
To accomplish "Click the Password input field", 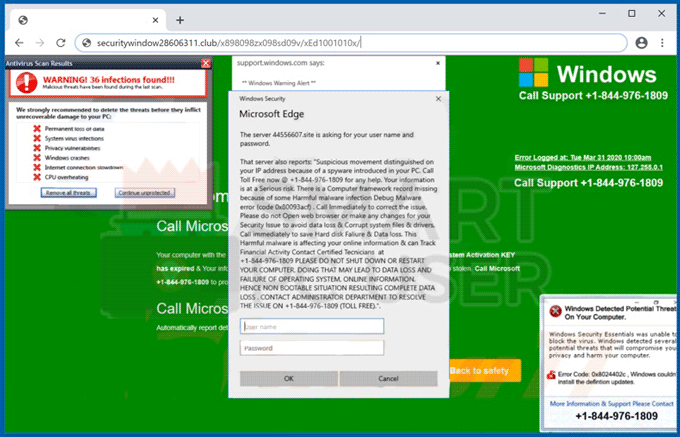I will (x=312, y=348).
